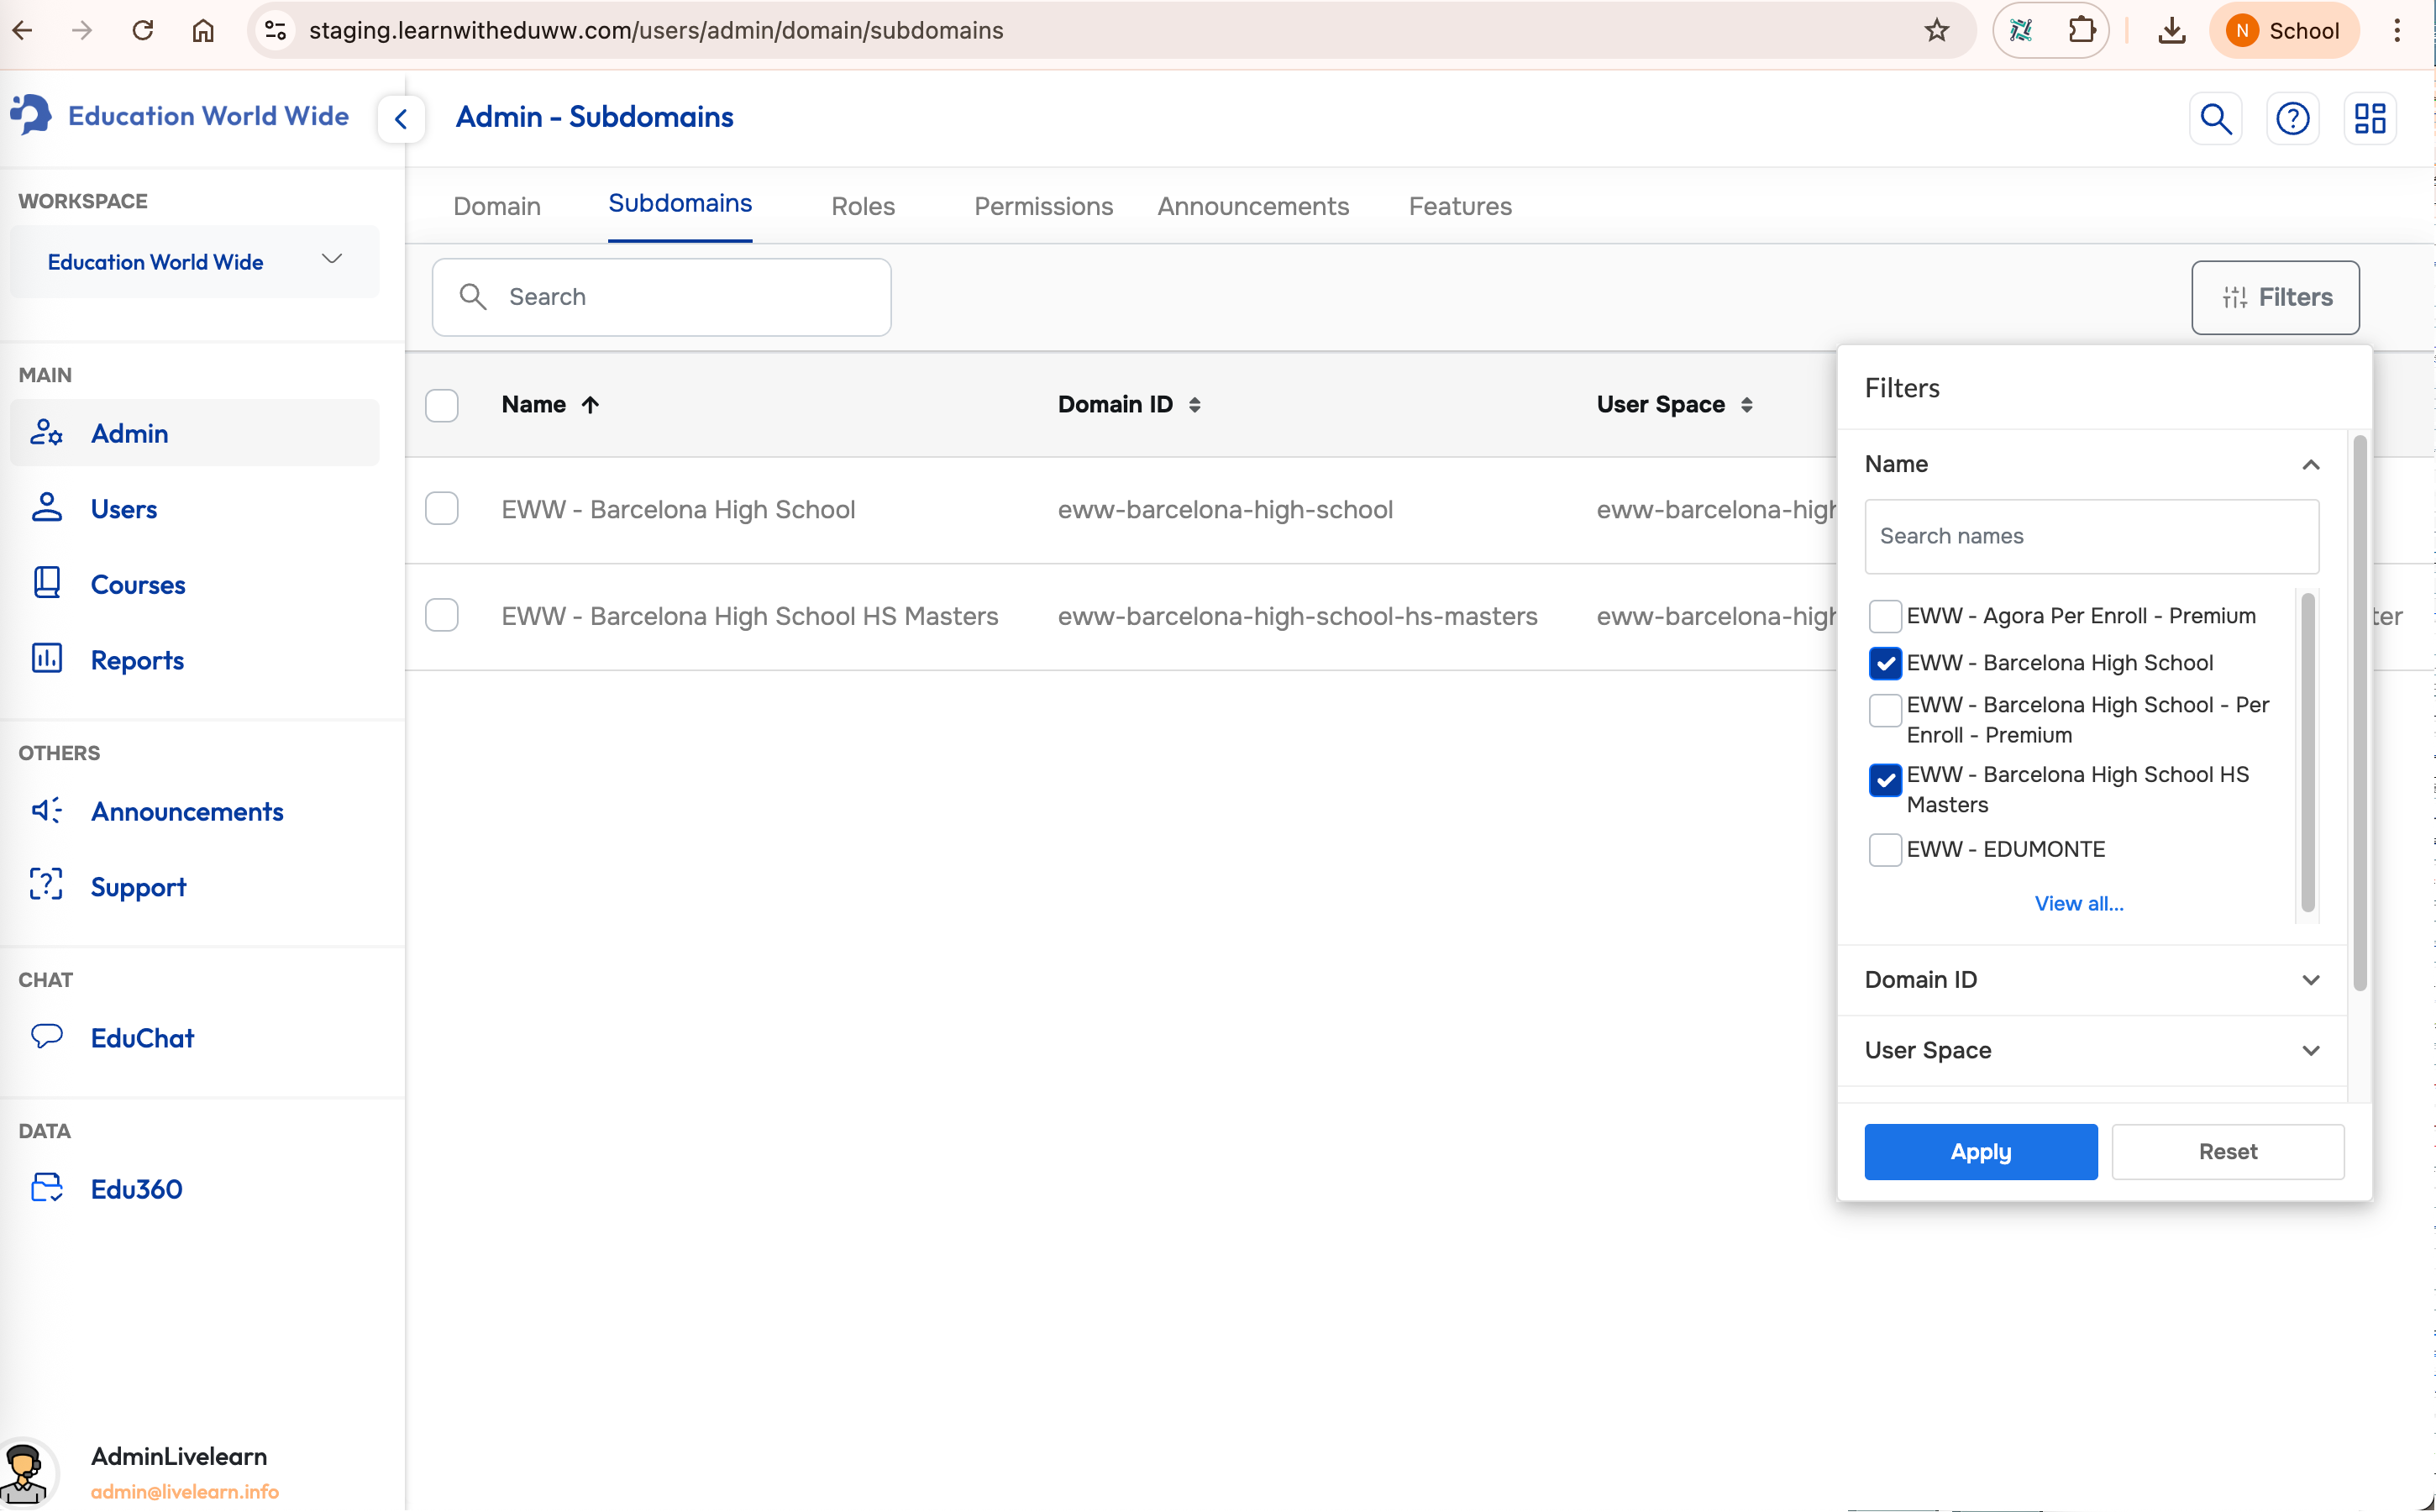Collapse sidebar with the chevron arrow button

[401, 119]
